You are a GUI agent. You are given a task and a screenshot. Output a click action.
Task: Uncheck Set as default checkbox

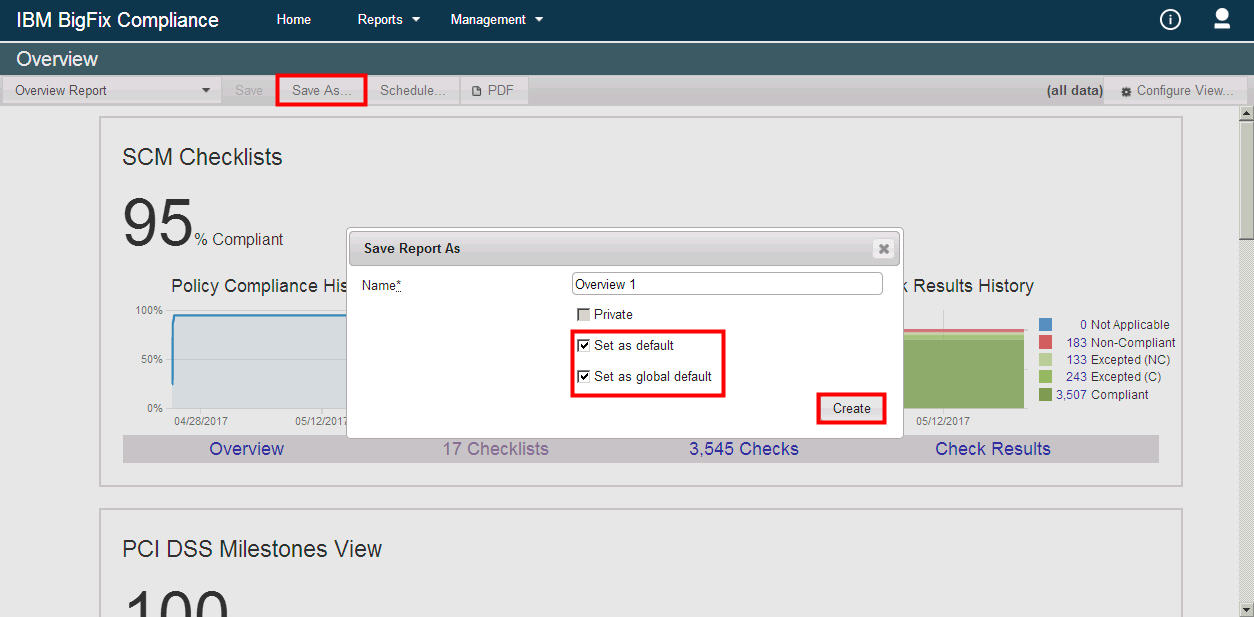click(583, 345)
